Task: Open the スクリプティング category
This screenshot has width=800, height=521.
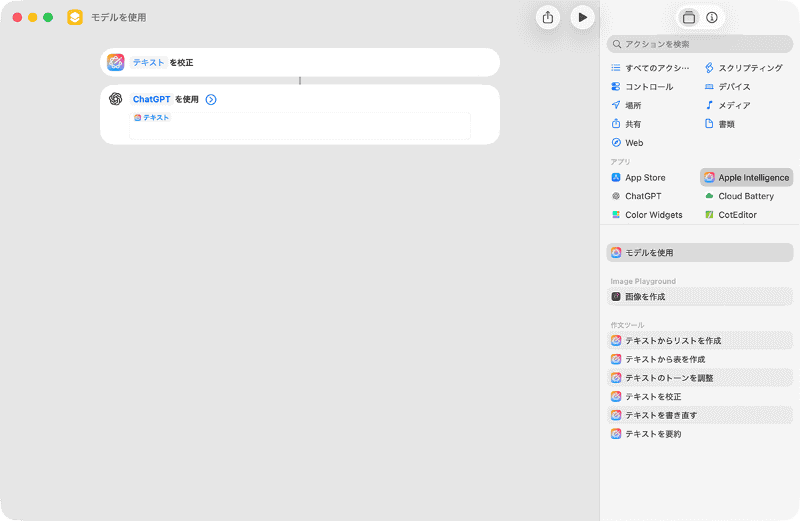Action: (x=744, y=68)
